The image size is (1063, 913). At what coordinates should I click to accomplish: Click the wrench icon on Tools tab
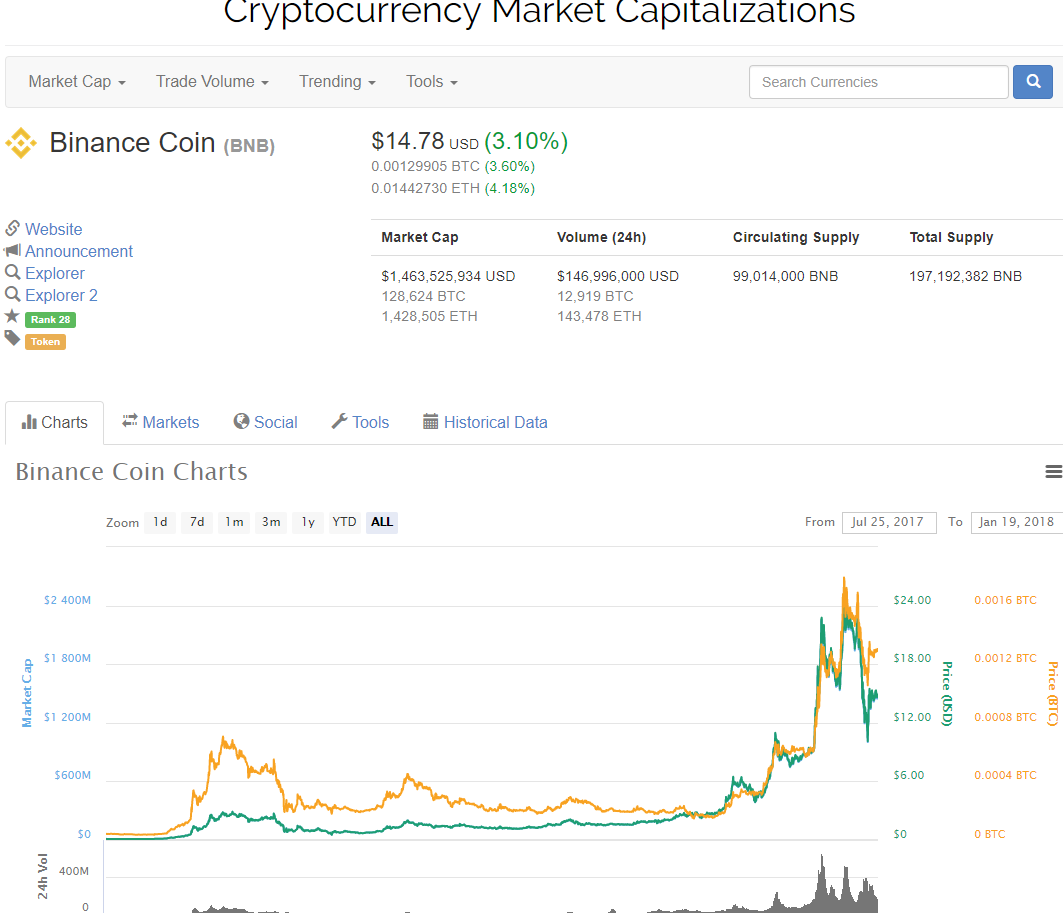click(339, 422)
